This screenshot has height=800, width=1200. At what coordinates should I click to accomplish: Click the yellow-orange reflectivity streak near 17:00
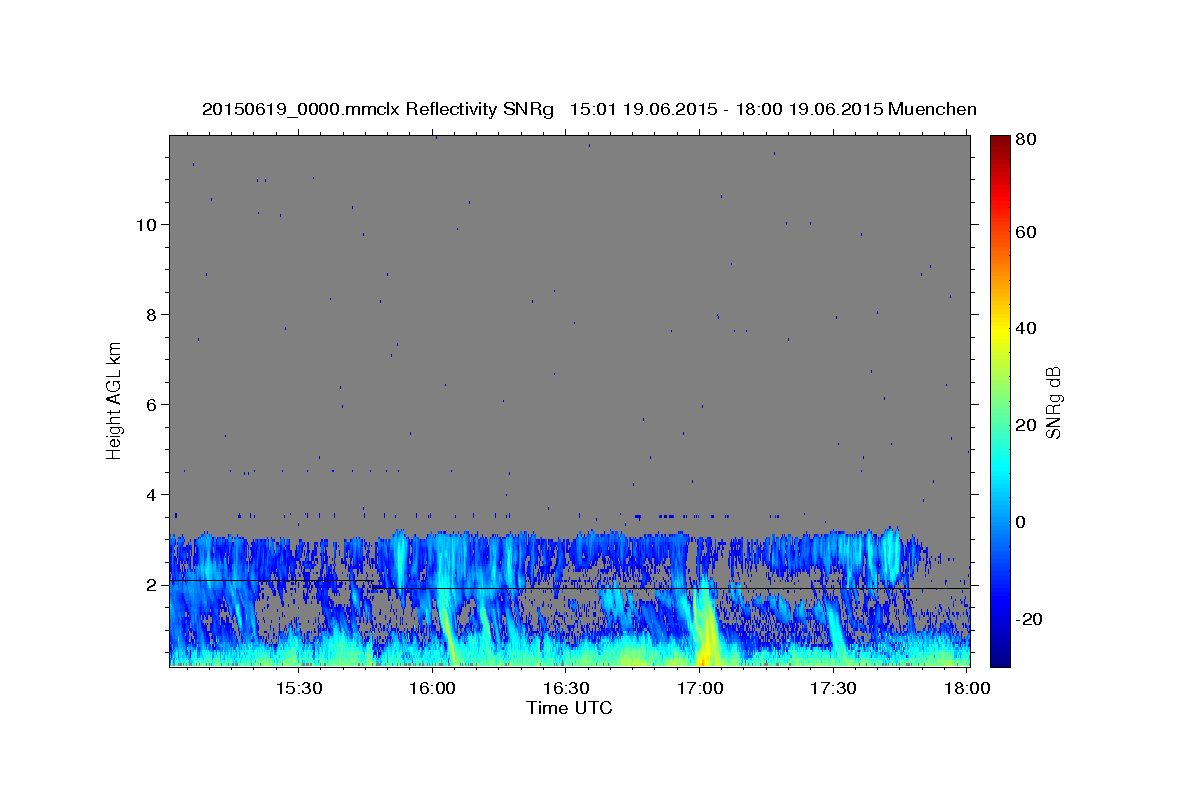(x=705, y=630)
